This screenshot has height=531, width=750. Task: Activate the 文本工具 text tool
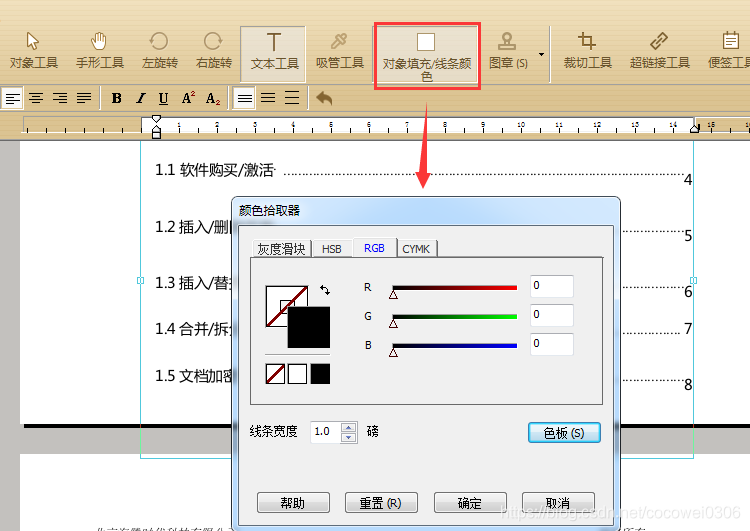pyautogui.click(x=273, y=54)
